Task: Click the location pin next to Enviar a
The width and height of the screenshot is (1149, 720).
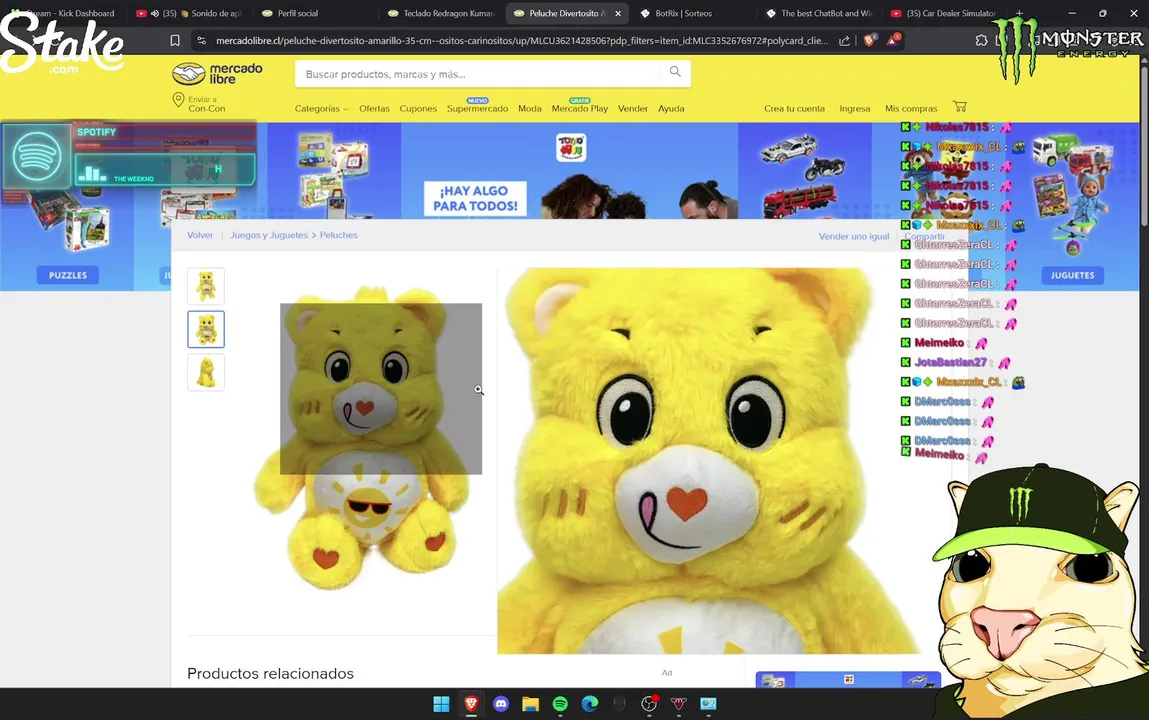Action: tap(178, 100)
